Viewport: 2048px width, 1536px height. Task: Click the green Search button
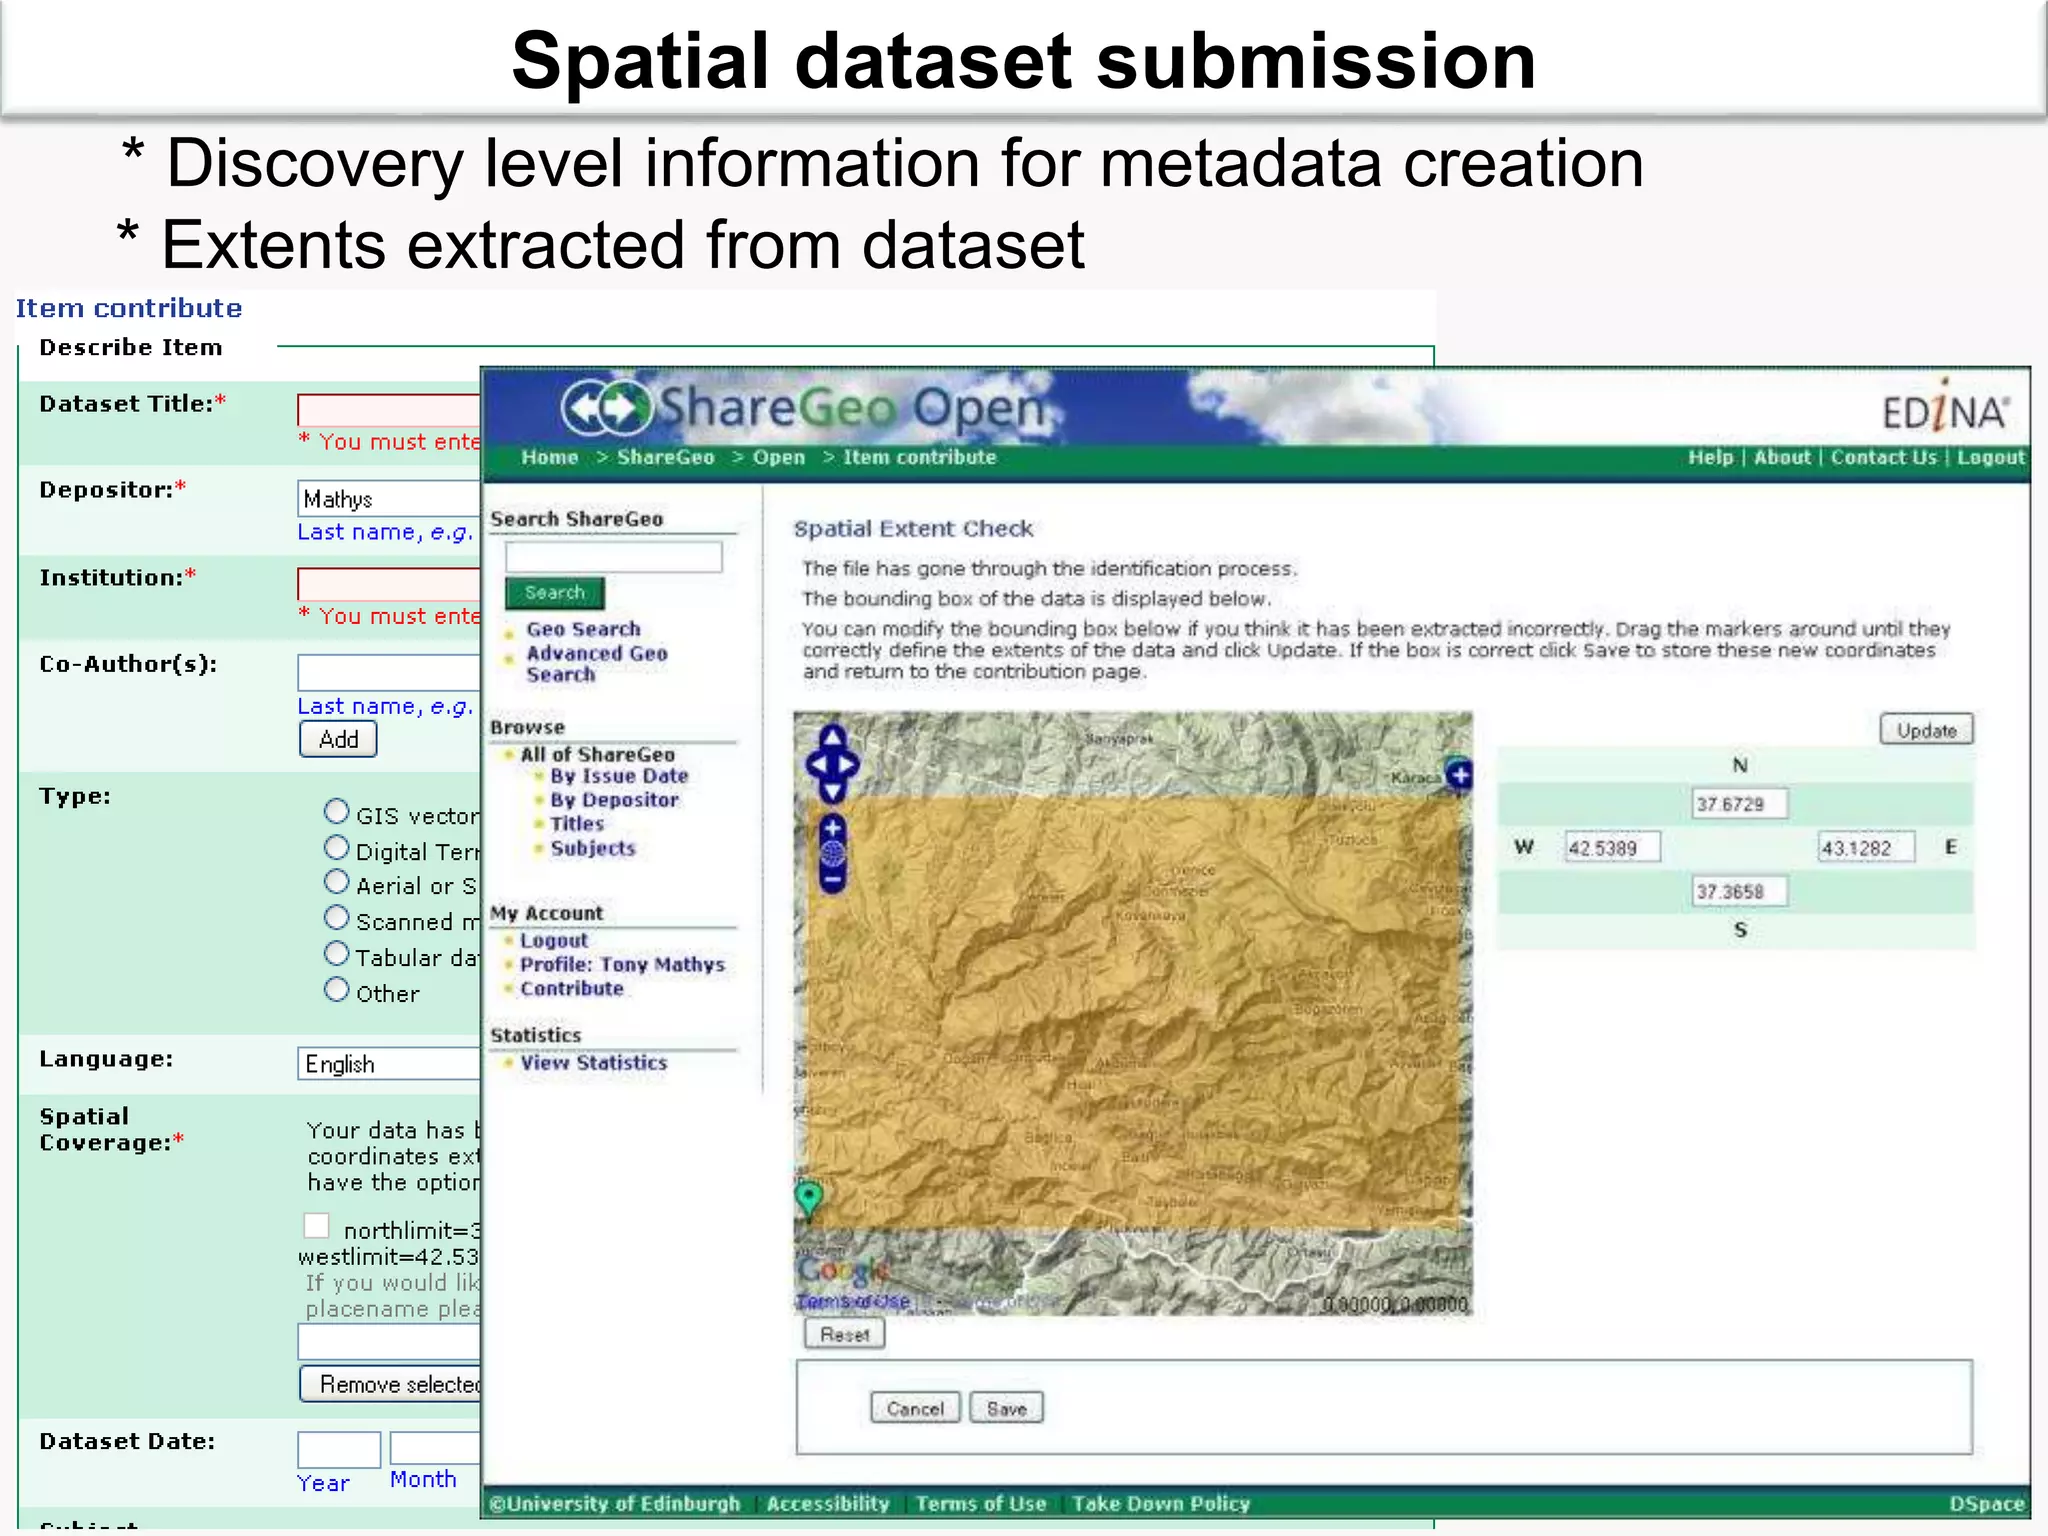click(x=555, y=593)
